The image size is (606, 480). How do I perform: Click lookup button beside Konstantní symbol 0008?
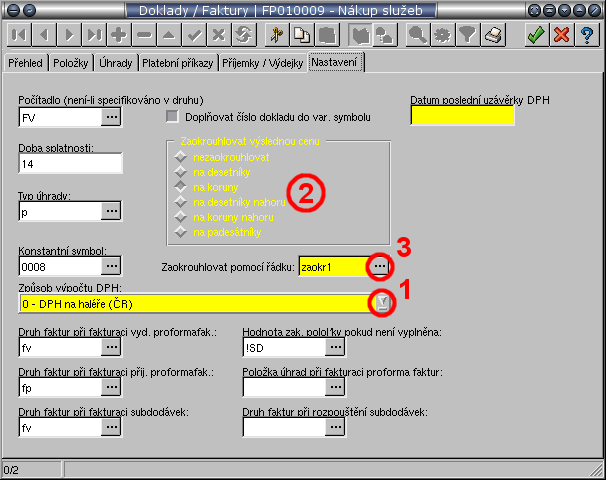pos(111,266)
